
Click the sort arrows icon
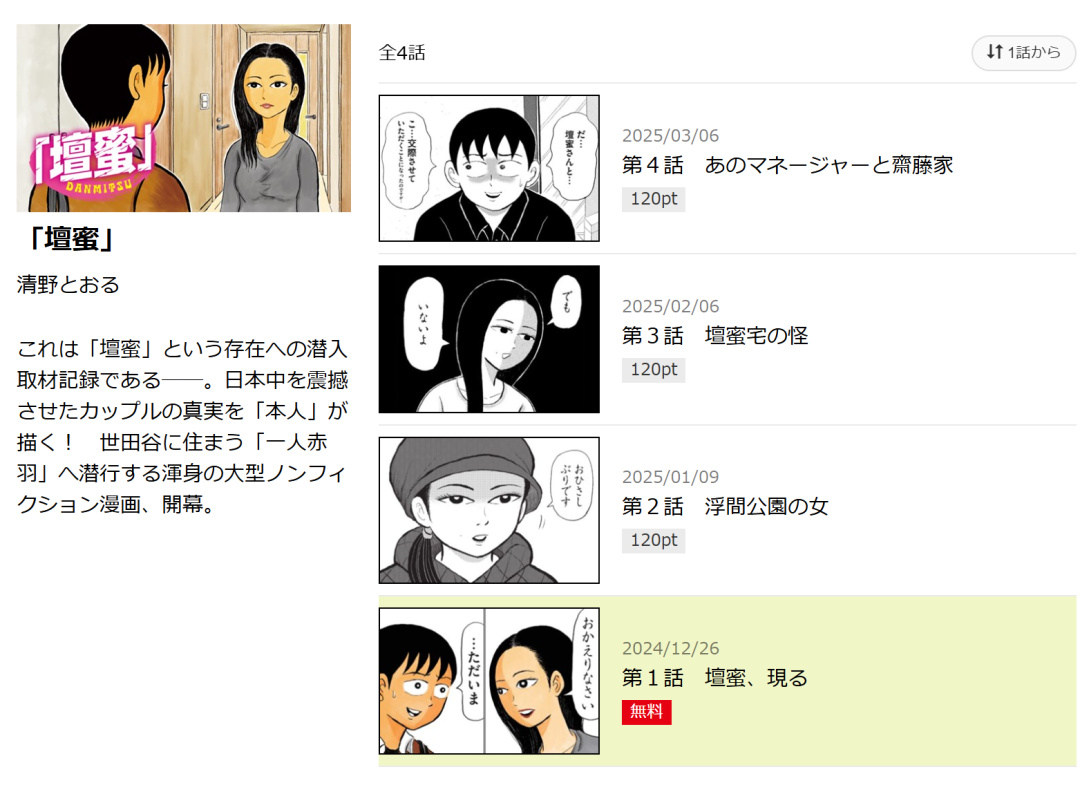(994, 52)
